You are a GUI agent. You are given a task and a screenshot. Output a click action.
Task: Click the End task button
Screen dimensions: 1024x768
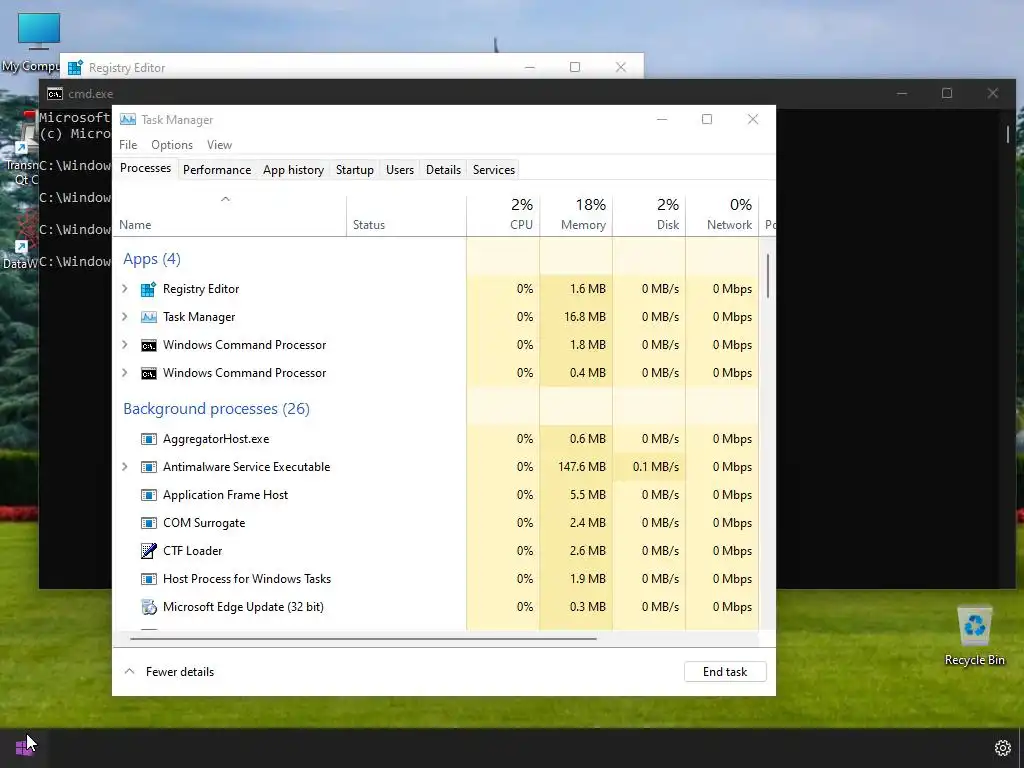click(725, 672)
